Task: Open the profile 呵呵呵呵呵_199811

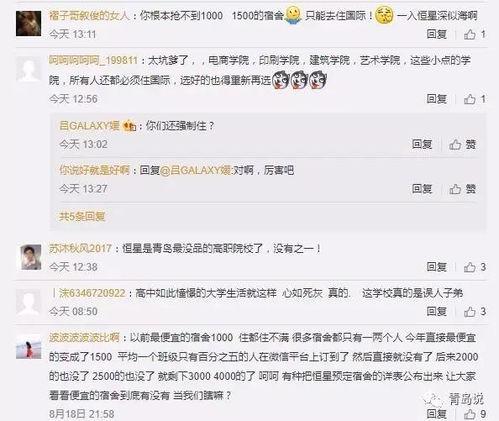Action: pos(93,60)
